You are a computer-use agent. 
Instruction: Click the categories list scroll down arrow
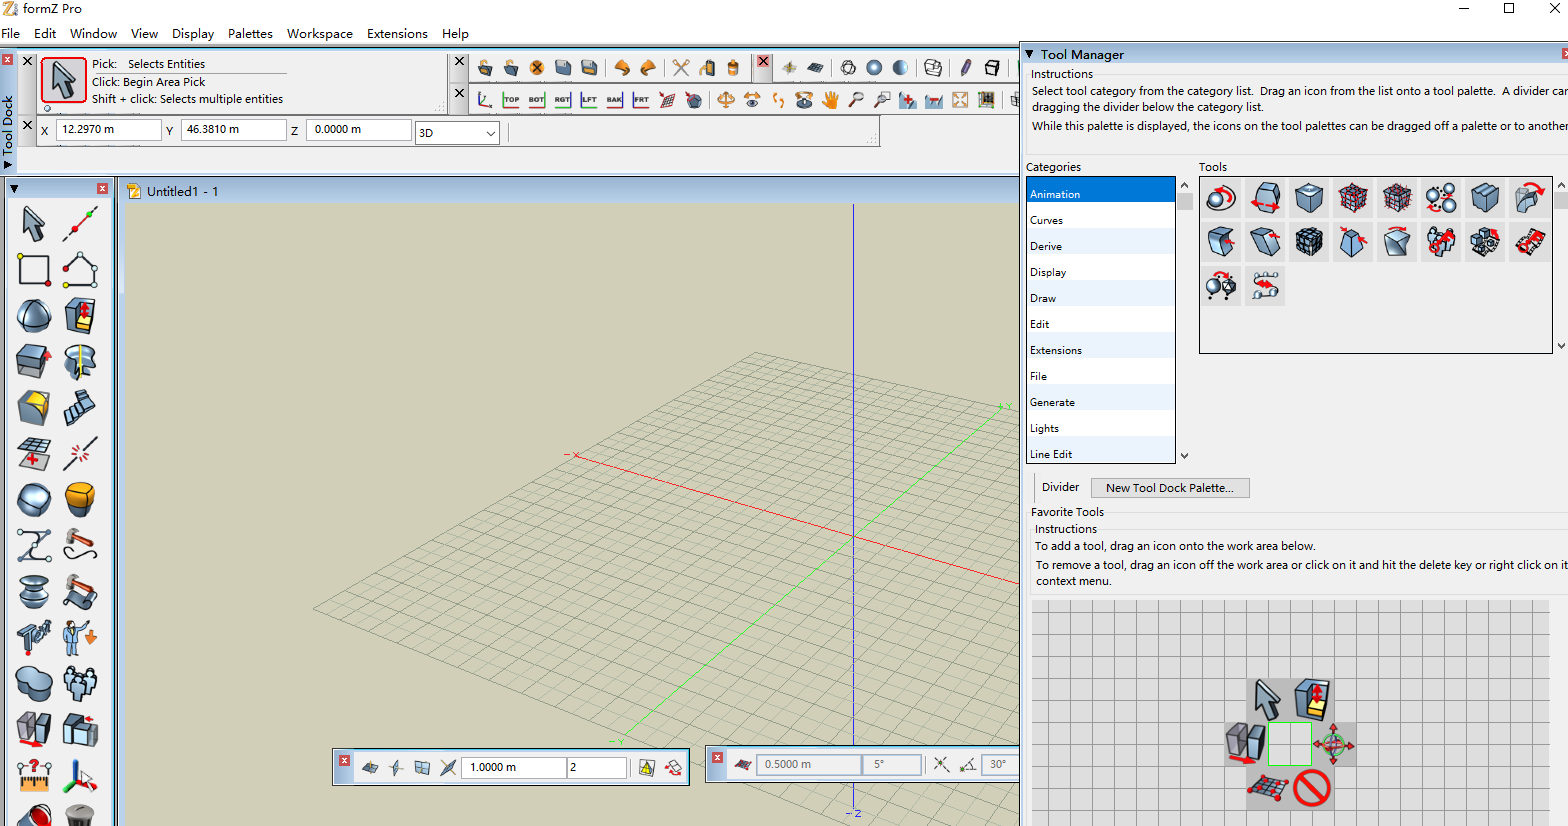pos(1184,456)
